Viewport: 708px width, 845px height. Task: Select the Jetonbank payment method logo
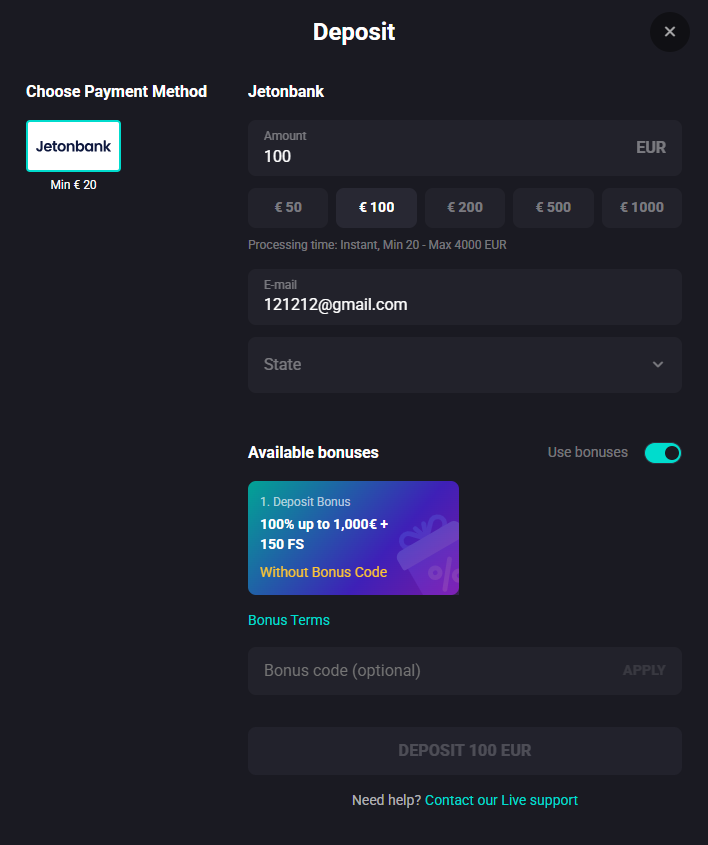point(73,146)
